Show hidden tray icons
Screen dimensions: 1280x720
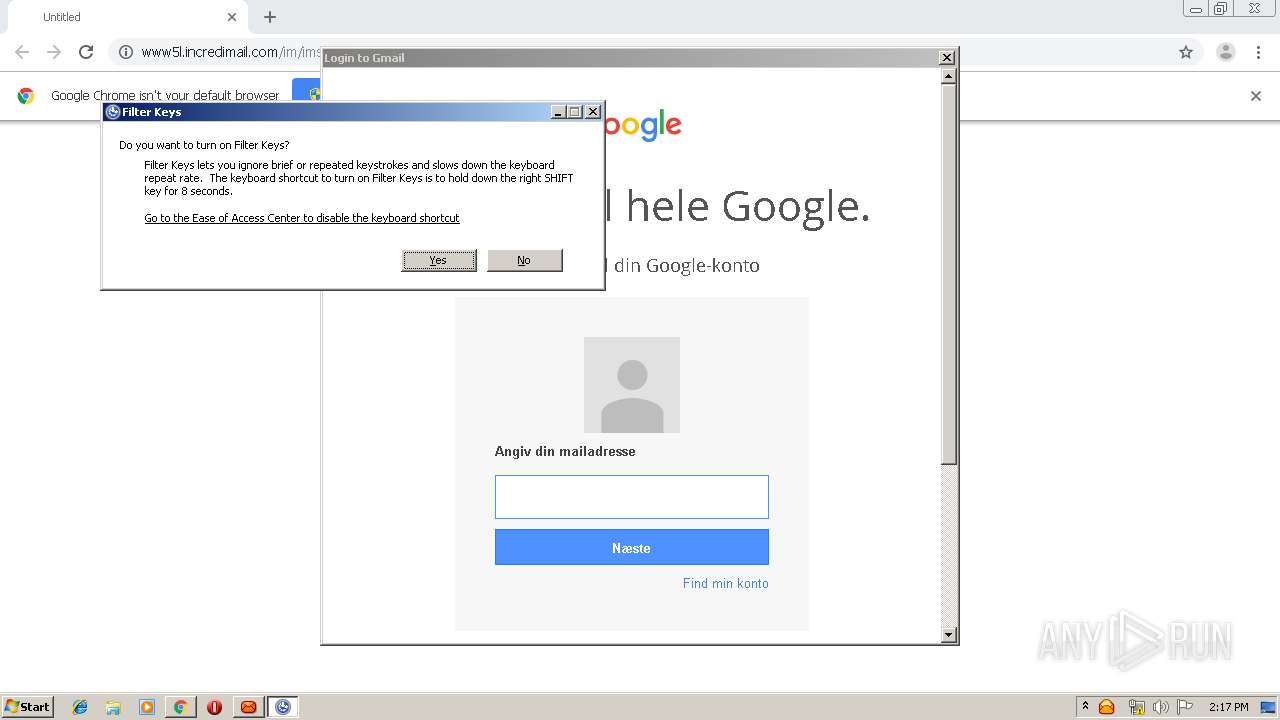tap(1085, 707)
